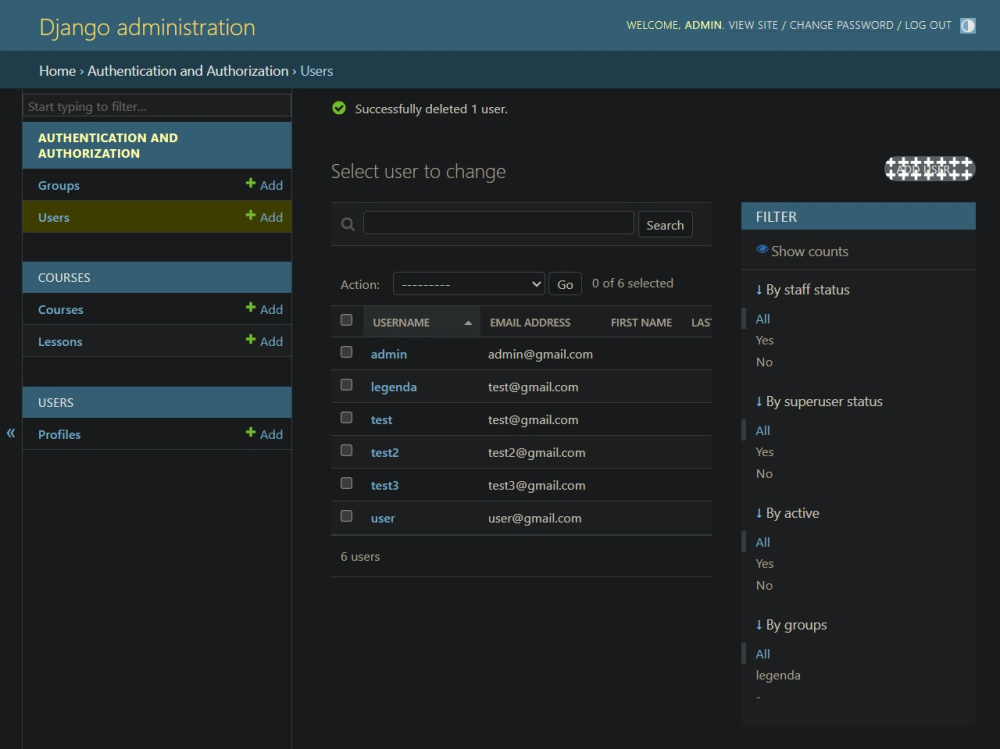Click the plus Add icon for Lessons

(251, 339)
